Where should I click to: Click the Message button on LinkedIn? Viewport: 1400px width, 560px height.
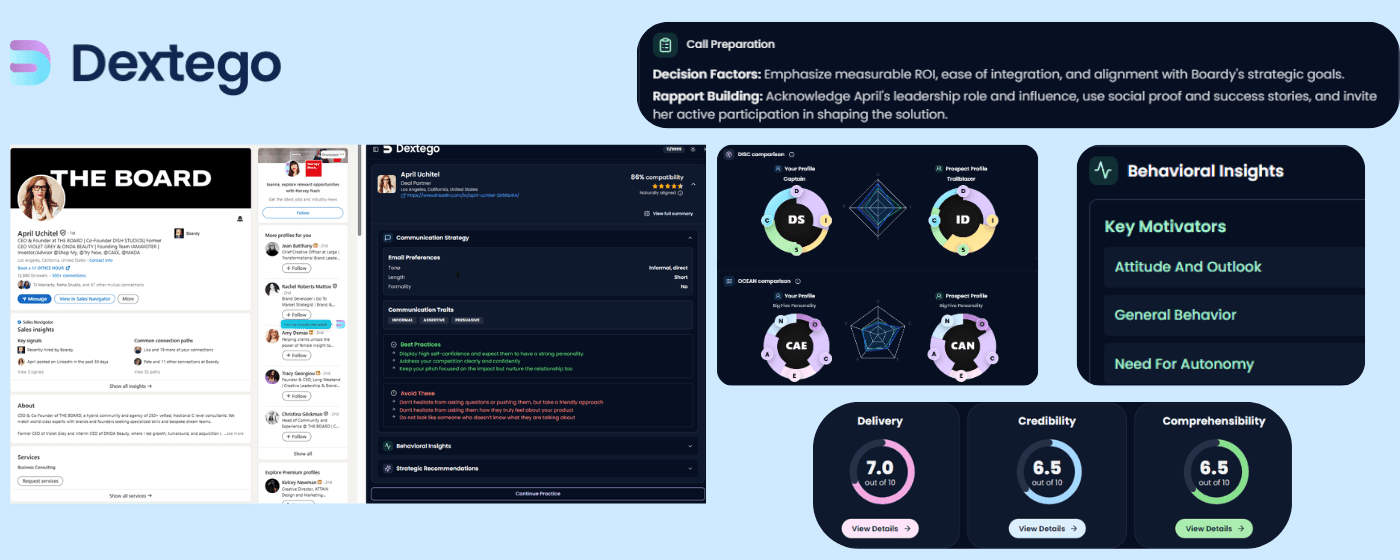point(34,299)
